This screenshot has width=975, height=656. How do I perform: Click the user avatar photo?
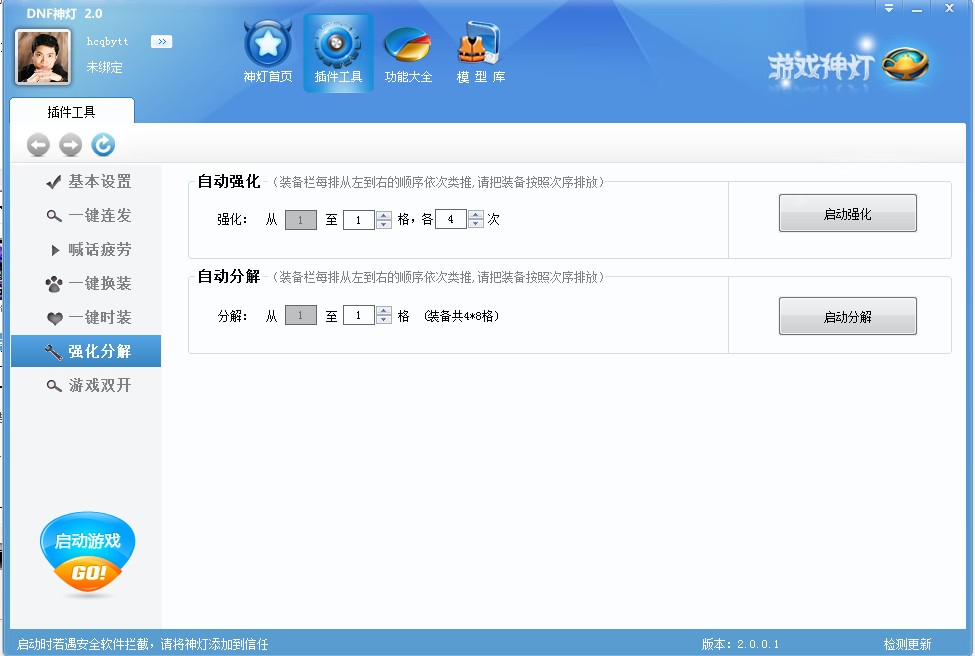[43, 57]
